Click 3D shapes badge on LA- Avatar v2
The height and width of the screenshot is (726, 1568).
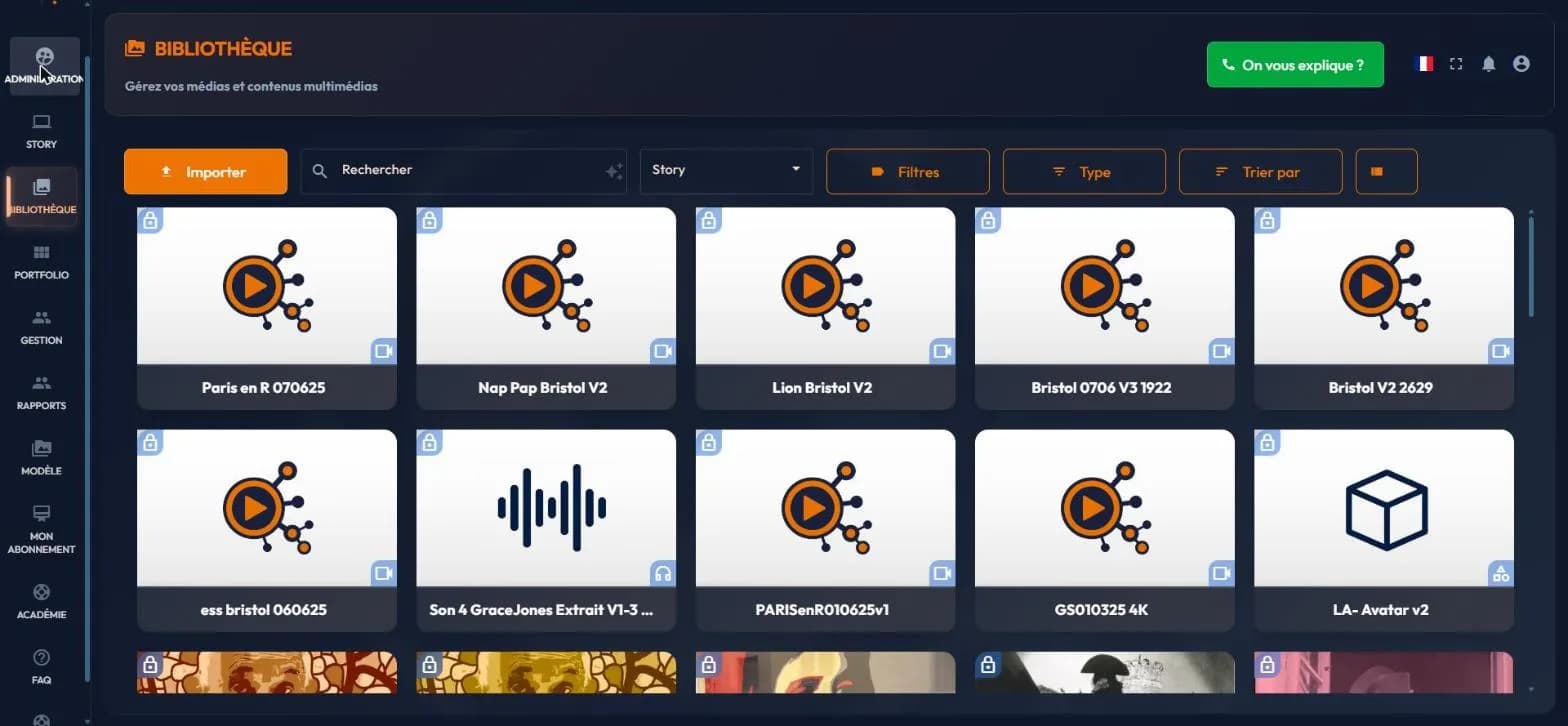tap(1501, 573)
